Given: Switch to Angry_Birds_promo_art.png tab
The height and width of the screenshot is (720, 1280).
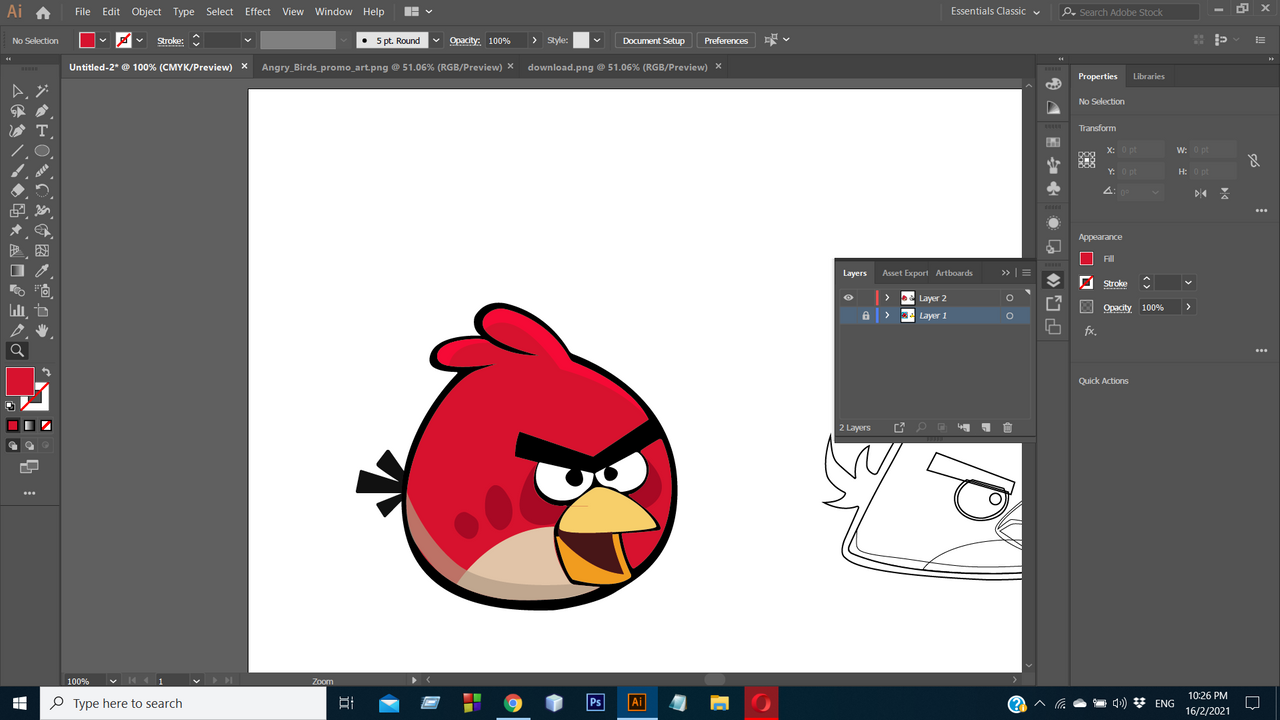Looking at the screenshot, I should pos(381,67).
